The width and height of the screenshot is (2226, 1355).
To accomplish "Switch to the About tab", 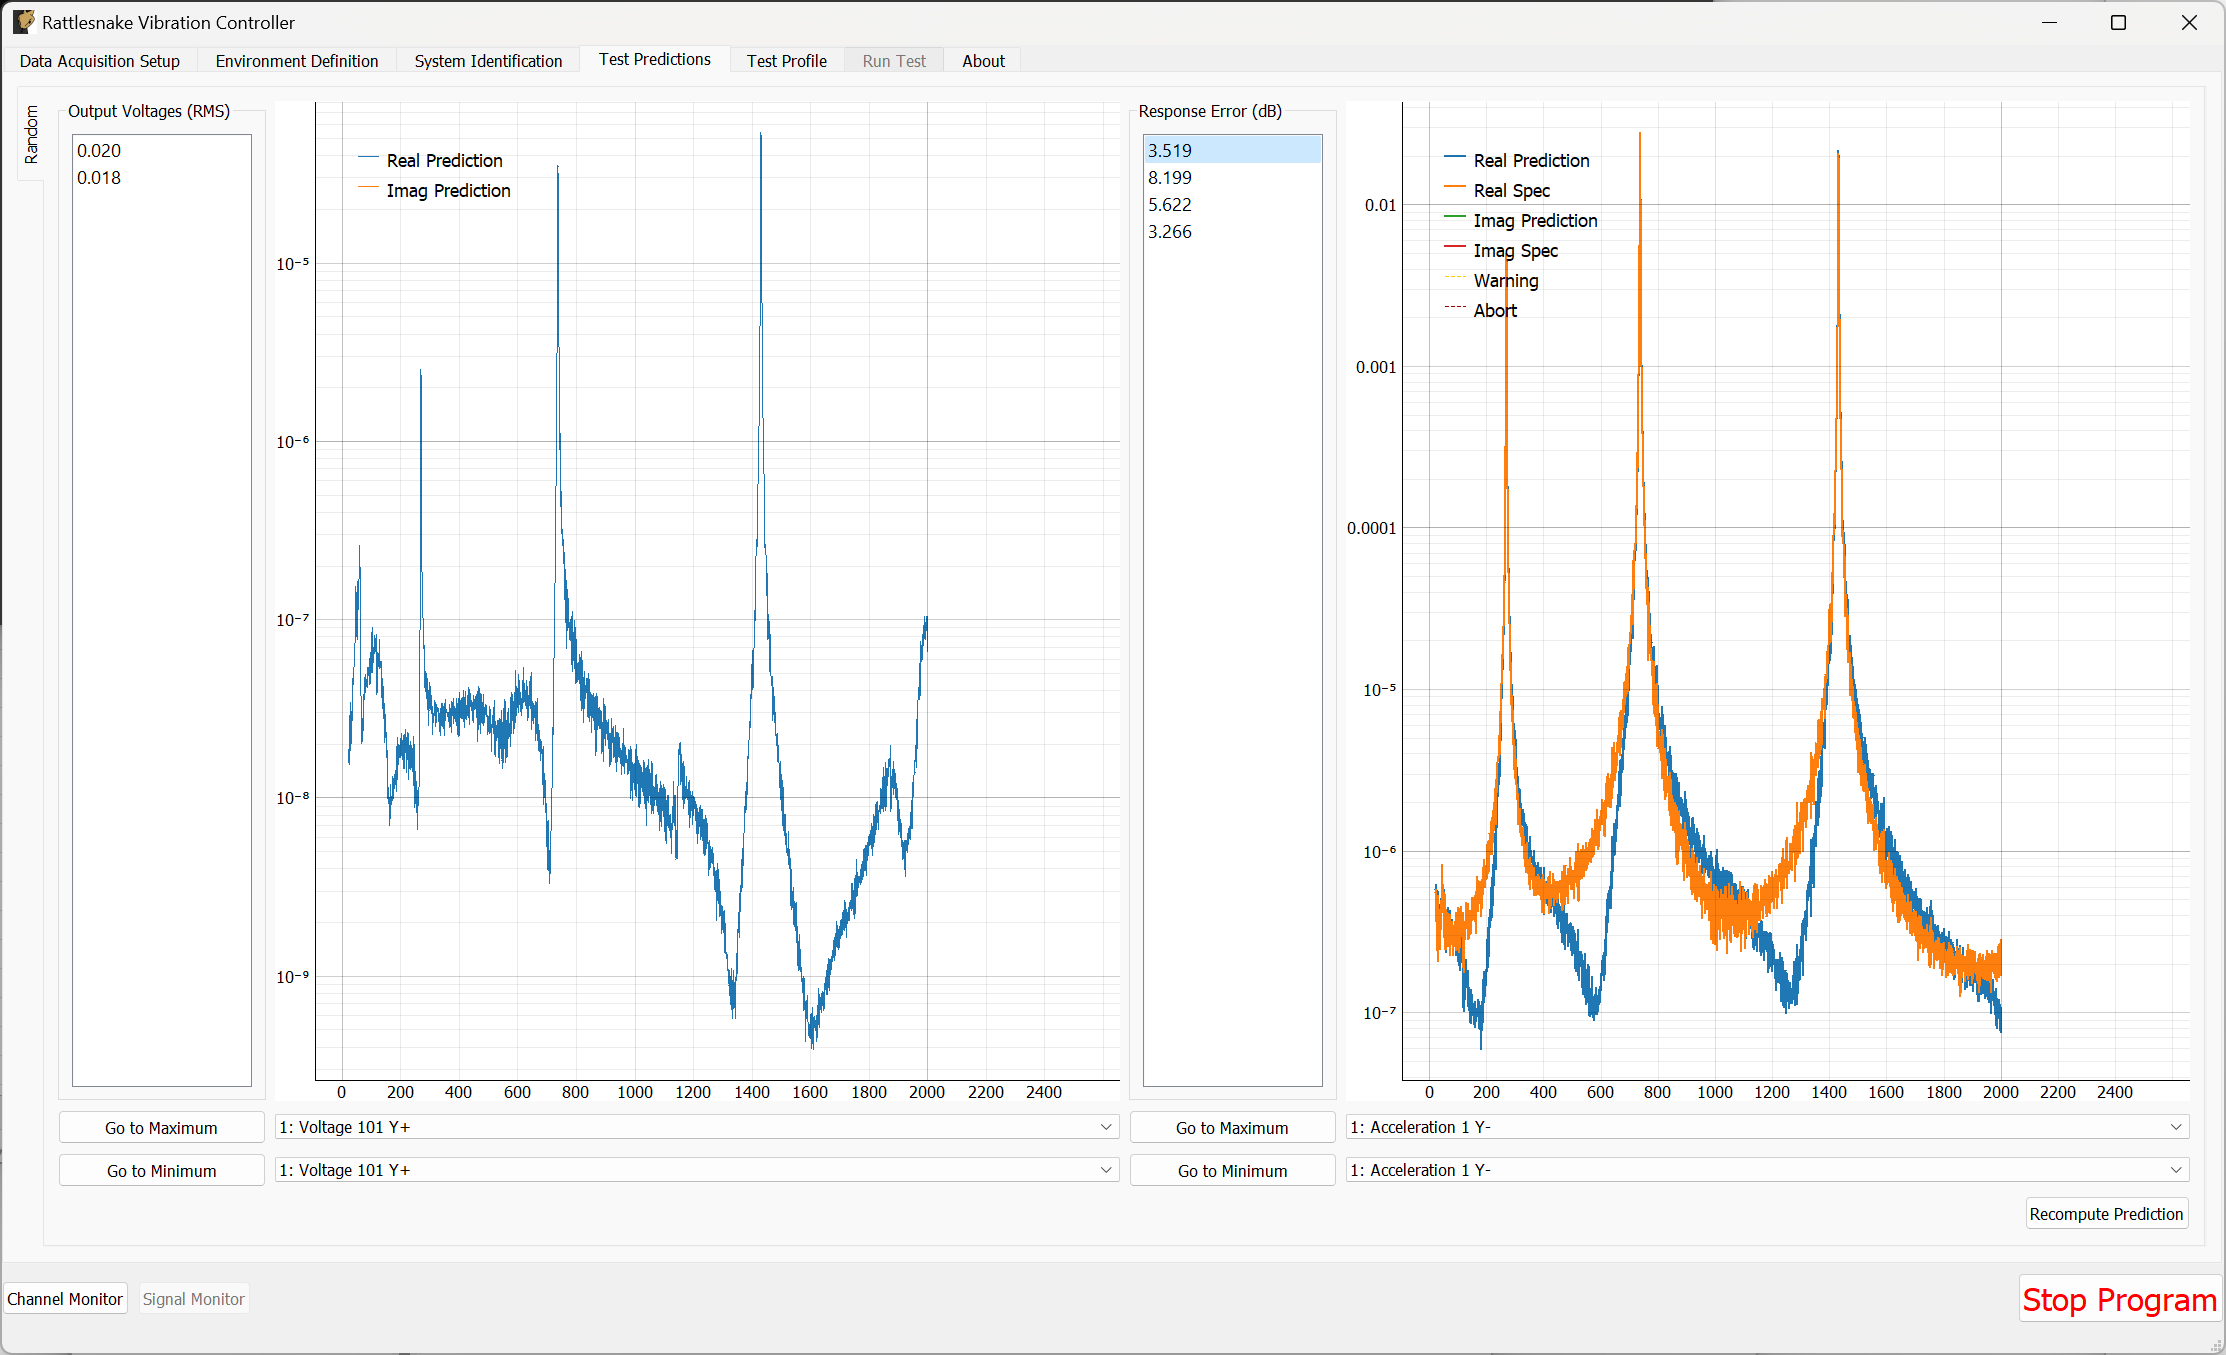I will pos(983,60).
